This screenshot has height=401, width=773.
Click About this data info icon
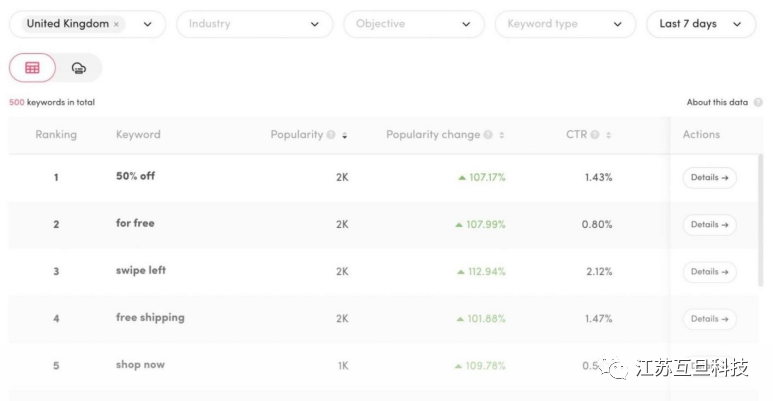[758, 102]
